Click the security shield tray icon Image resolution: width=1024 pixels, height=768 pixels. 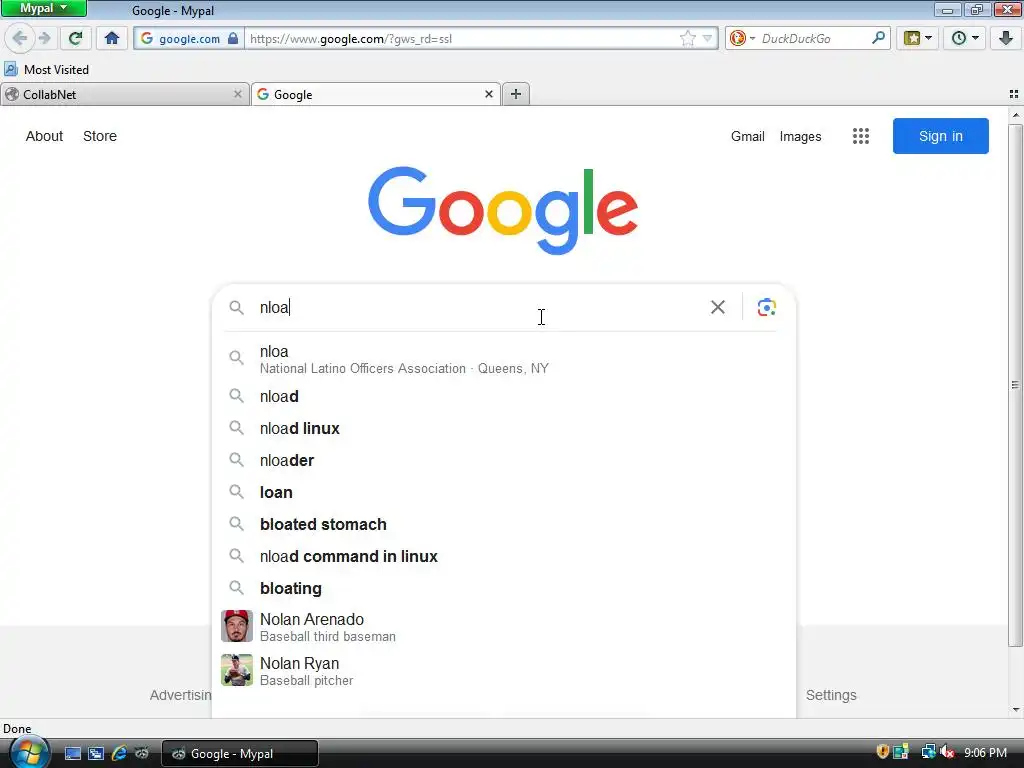[882, 752]
